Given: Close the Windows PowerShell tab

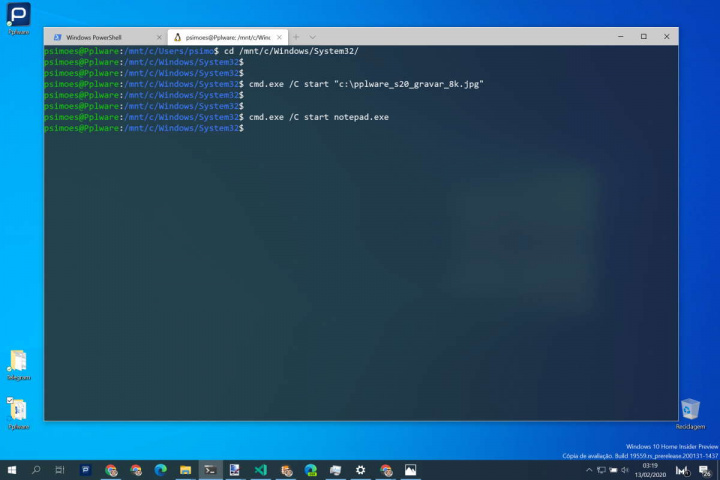Looking at the screenshot, I should click(159, 36).
